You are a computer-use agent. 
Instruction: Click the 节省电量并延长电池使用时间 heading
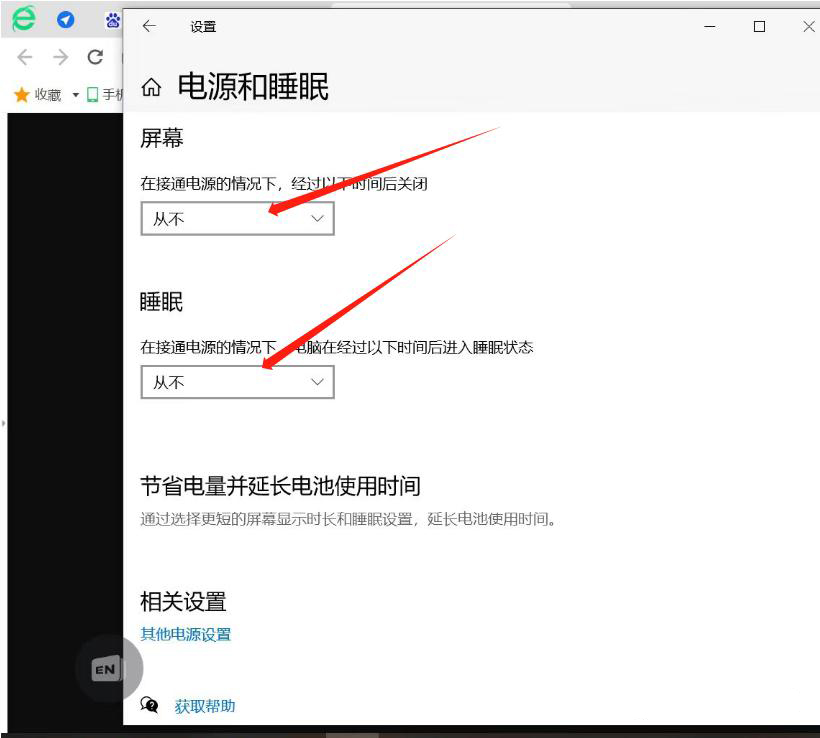click(x=280, y=486)
